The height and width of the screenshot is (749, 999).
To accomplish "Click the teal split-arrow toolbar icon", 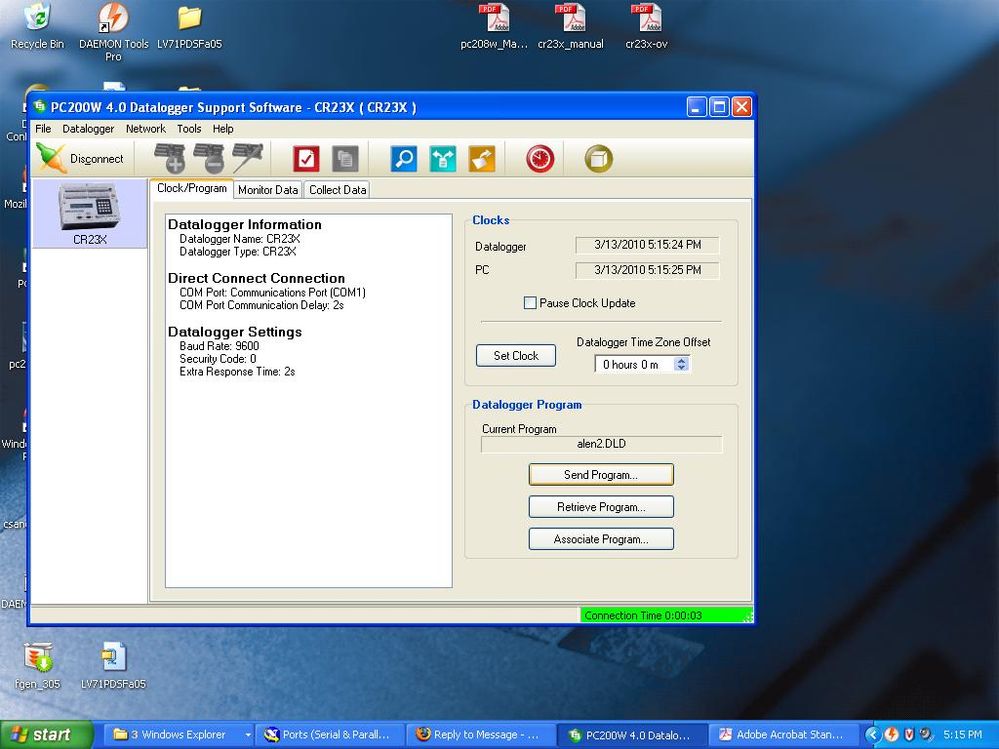I will (x=443, y=159).
